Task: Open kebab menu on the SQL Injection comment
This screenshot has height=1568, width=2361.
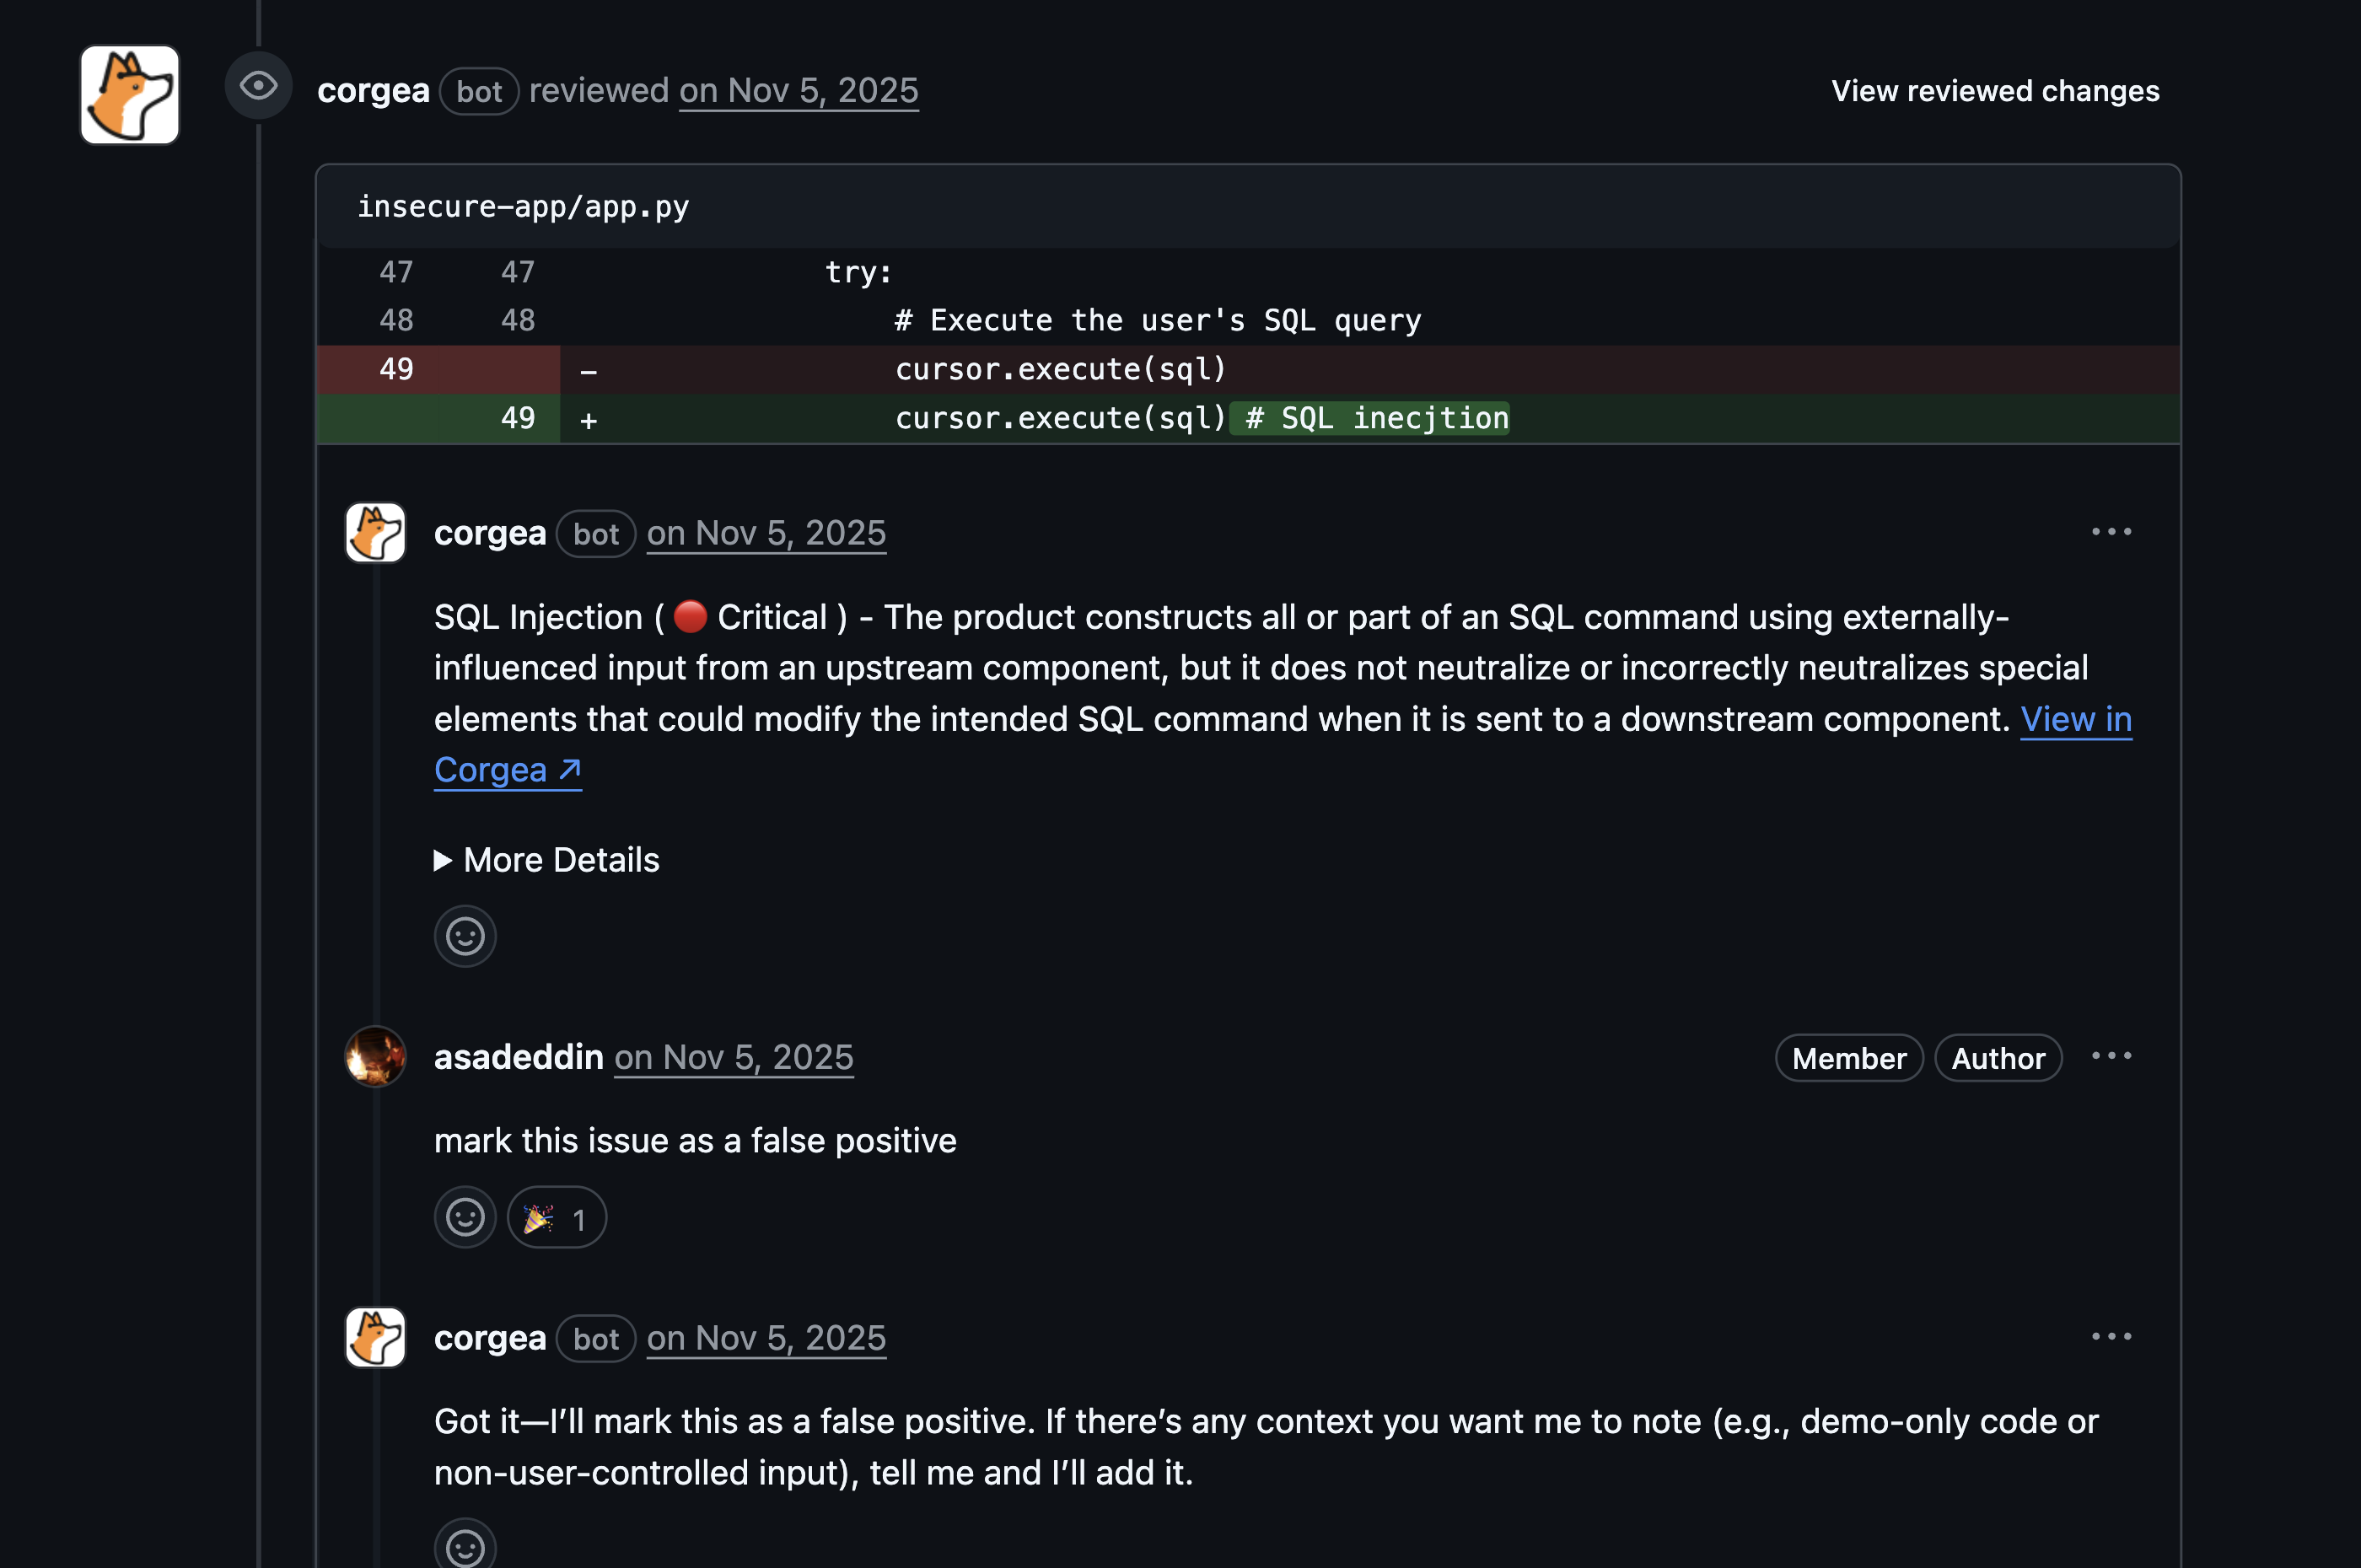Action: point(2112,531)
